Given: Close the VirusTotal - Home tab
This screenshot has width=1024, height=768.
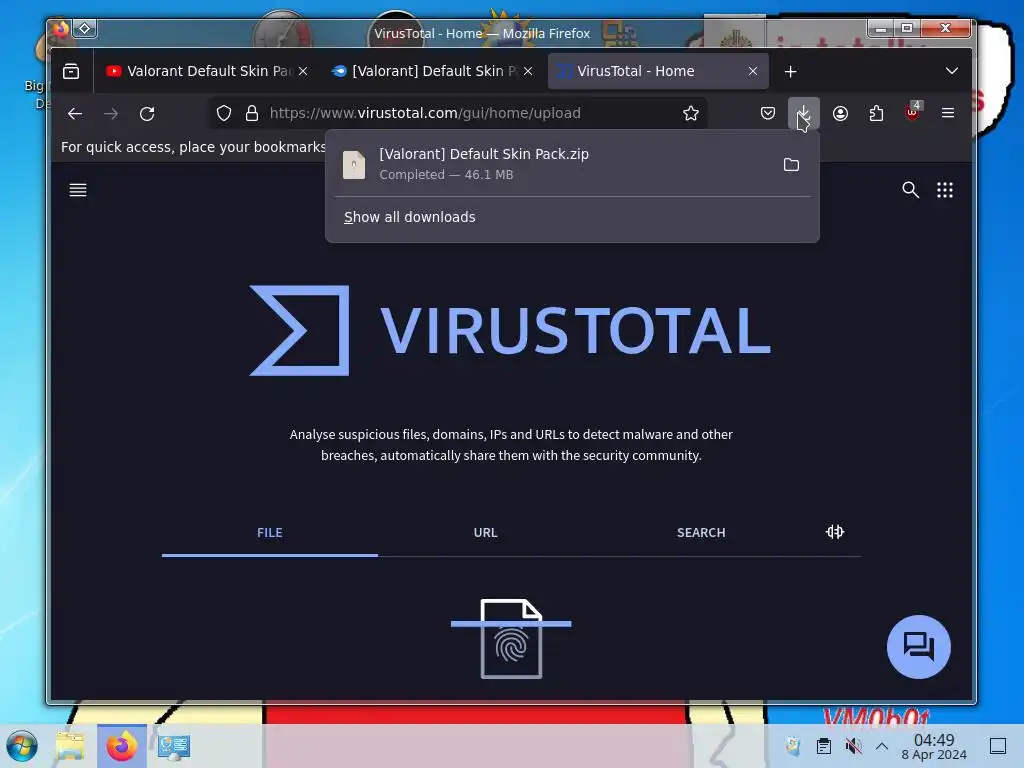Looking at the screenshot, I should tap(753, 71).
